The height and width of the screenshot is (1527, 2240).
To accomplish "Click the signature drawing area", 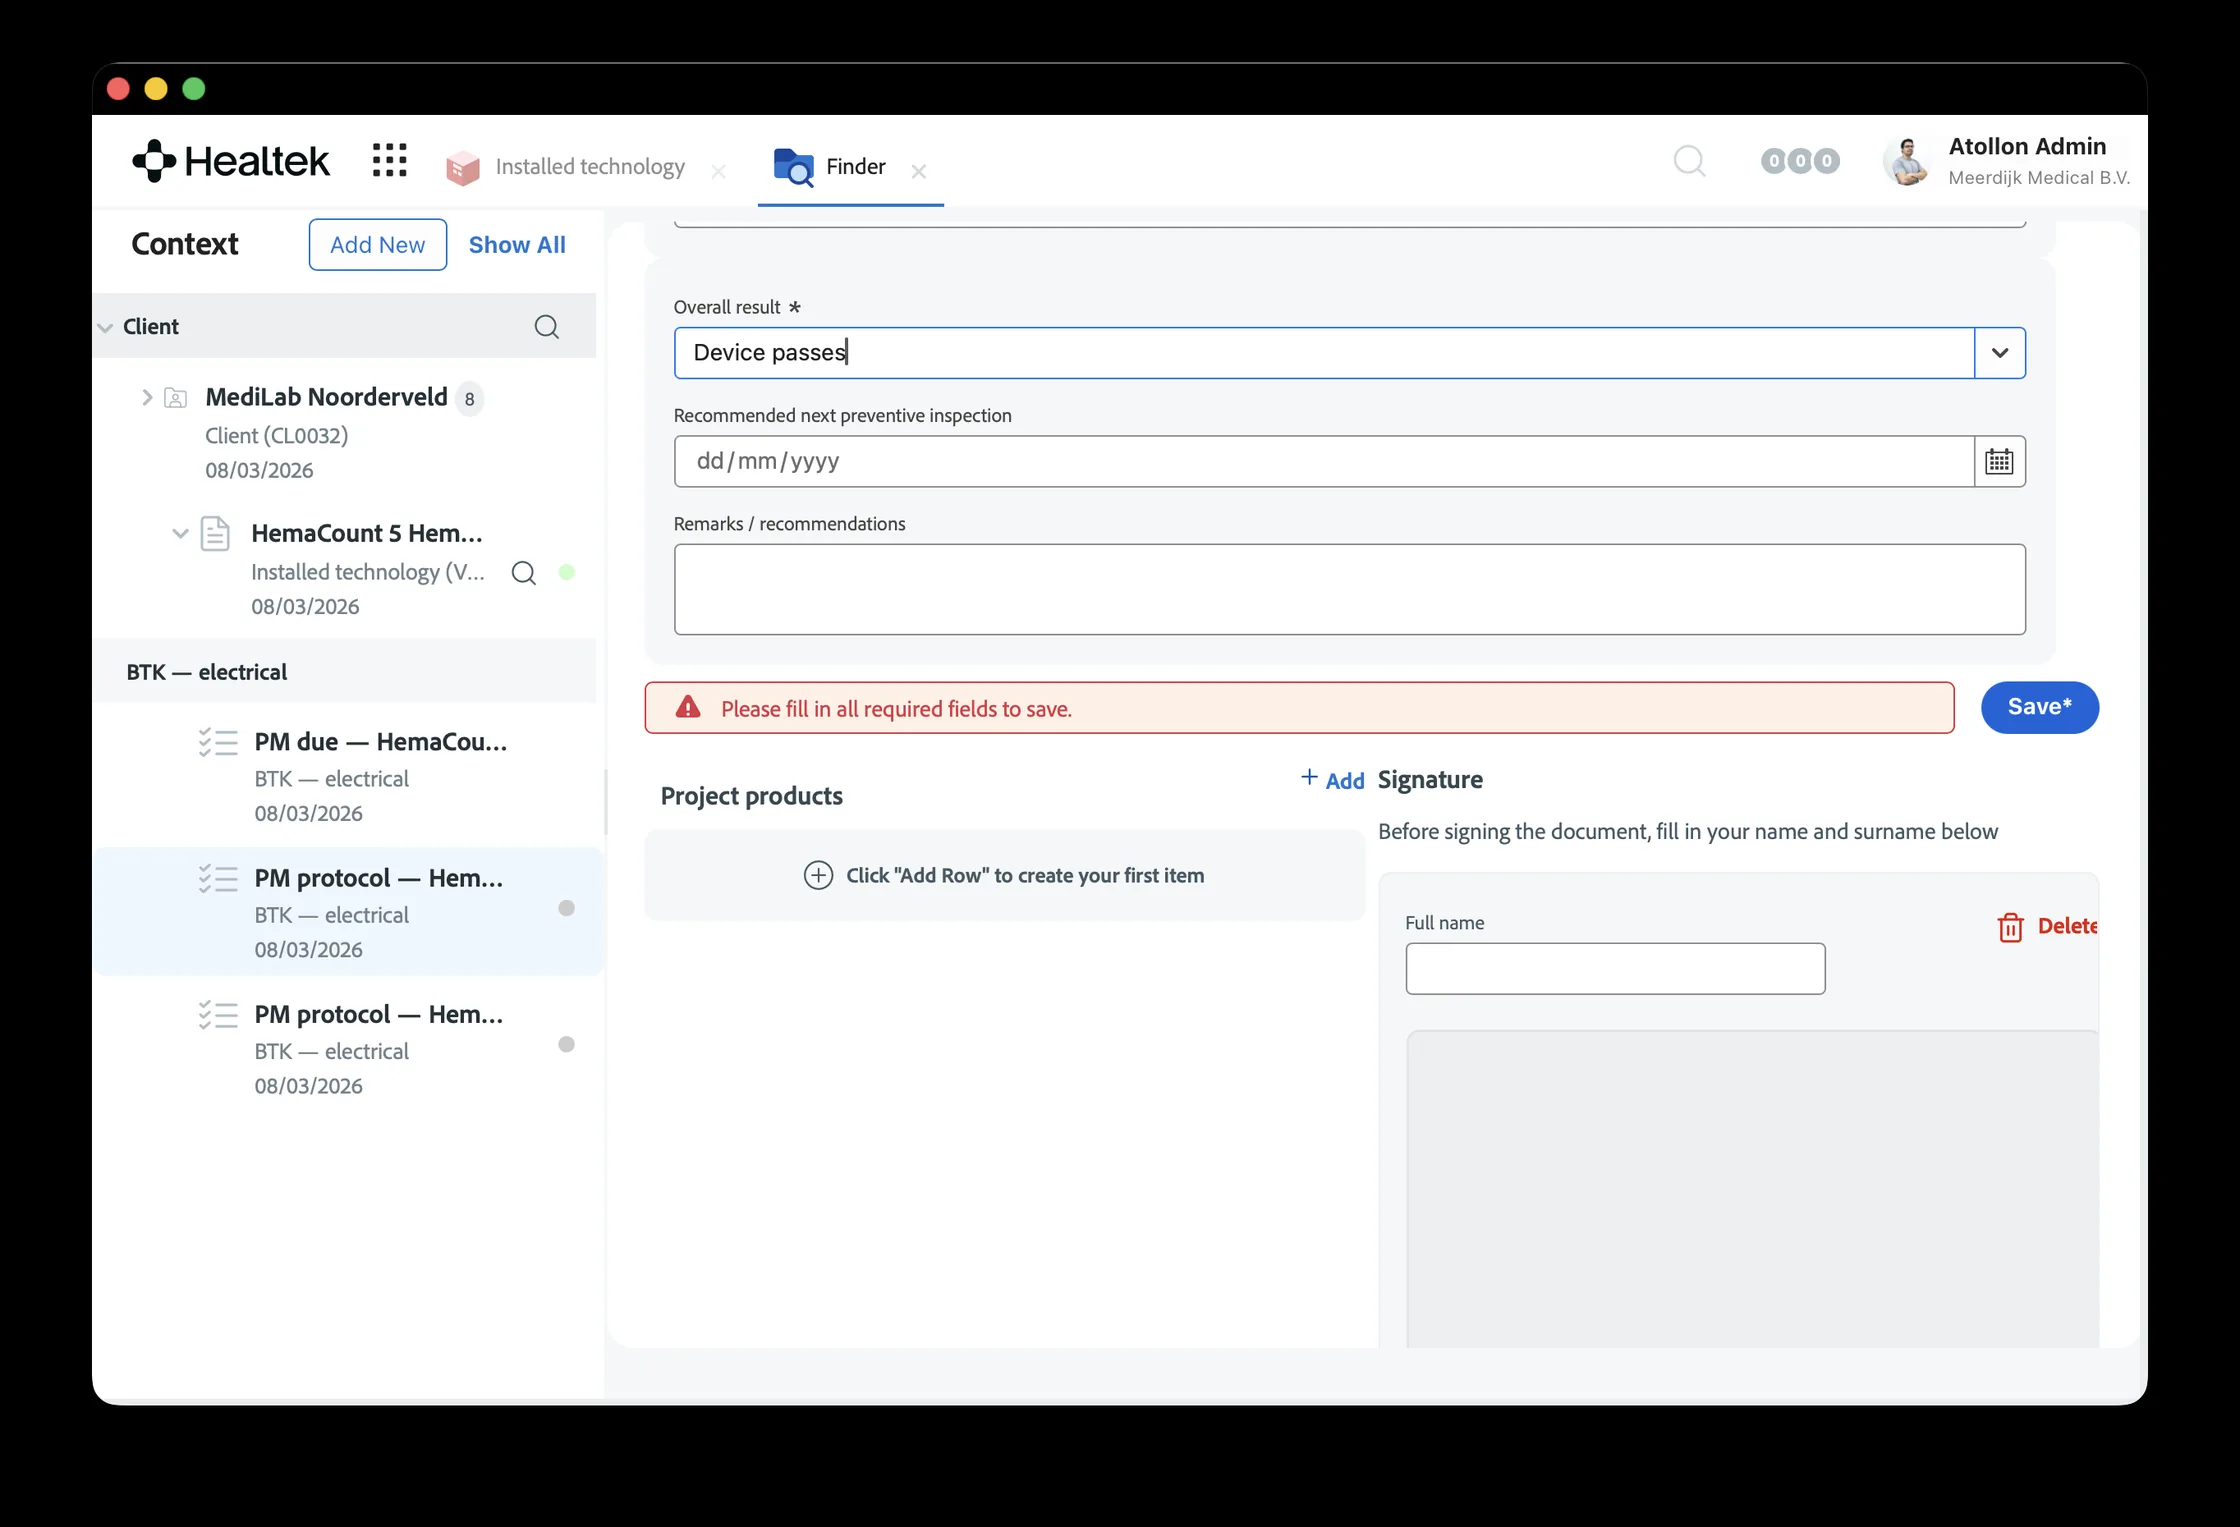I will 1752,1189.
